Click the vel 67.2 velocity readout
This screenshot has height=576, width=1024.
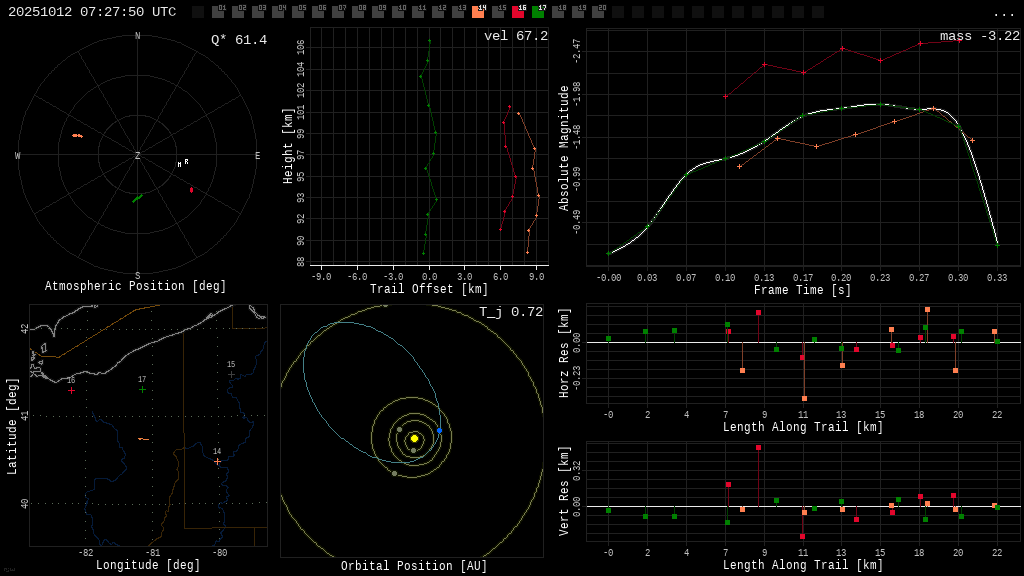[516, 36]
